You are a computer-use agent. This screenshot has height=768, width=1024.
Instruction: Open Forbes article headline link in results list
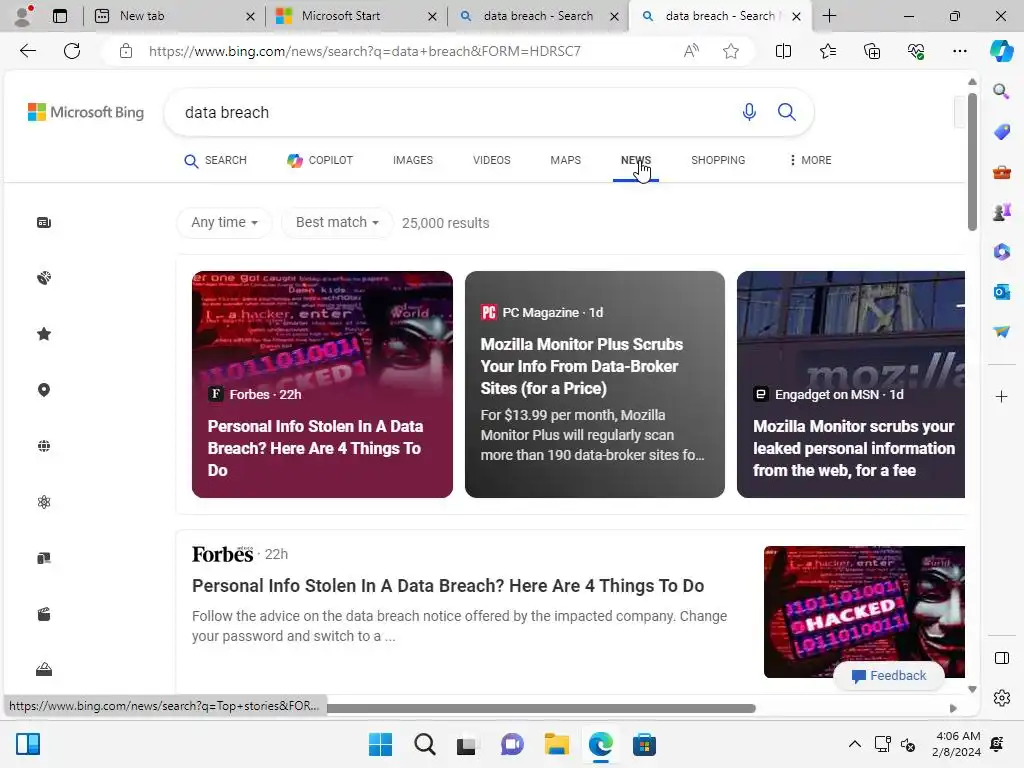[x=448, y=586]
